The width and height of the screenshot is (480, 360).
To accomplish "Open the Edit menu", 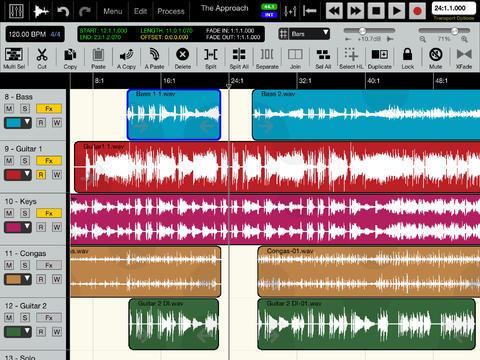I will 140,11.
